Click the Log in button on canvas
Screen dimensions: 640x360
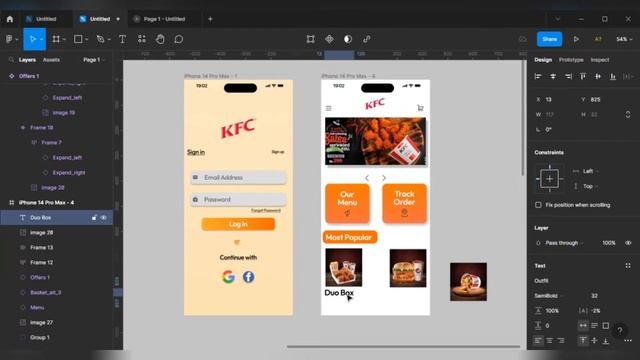point(238,224)
